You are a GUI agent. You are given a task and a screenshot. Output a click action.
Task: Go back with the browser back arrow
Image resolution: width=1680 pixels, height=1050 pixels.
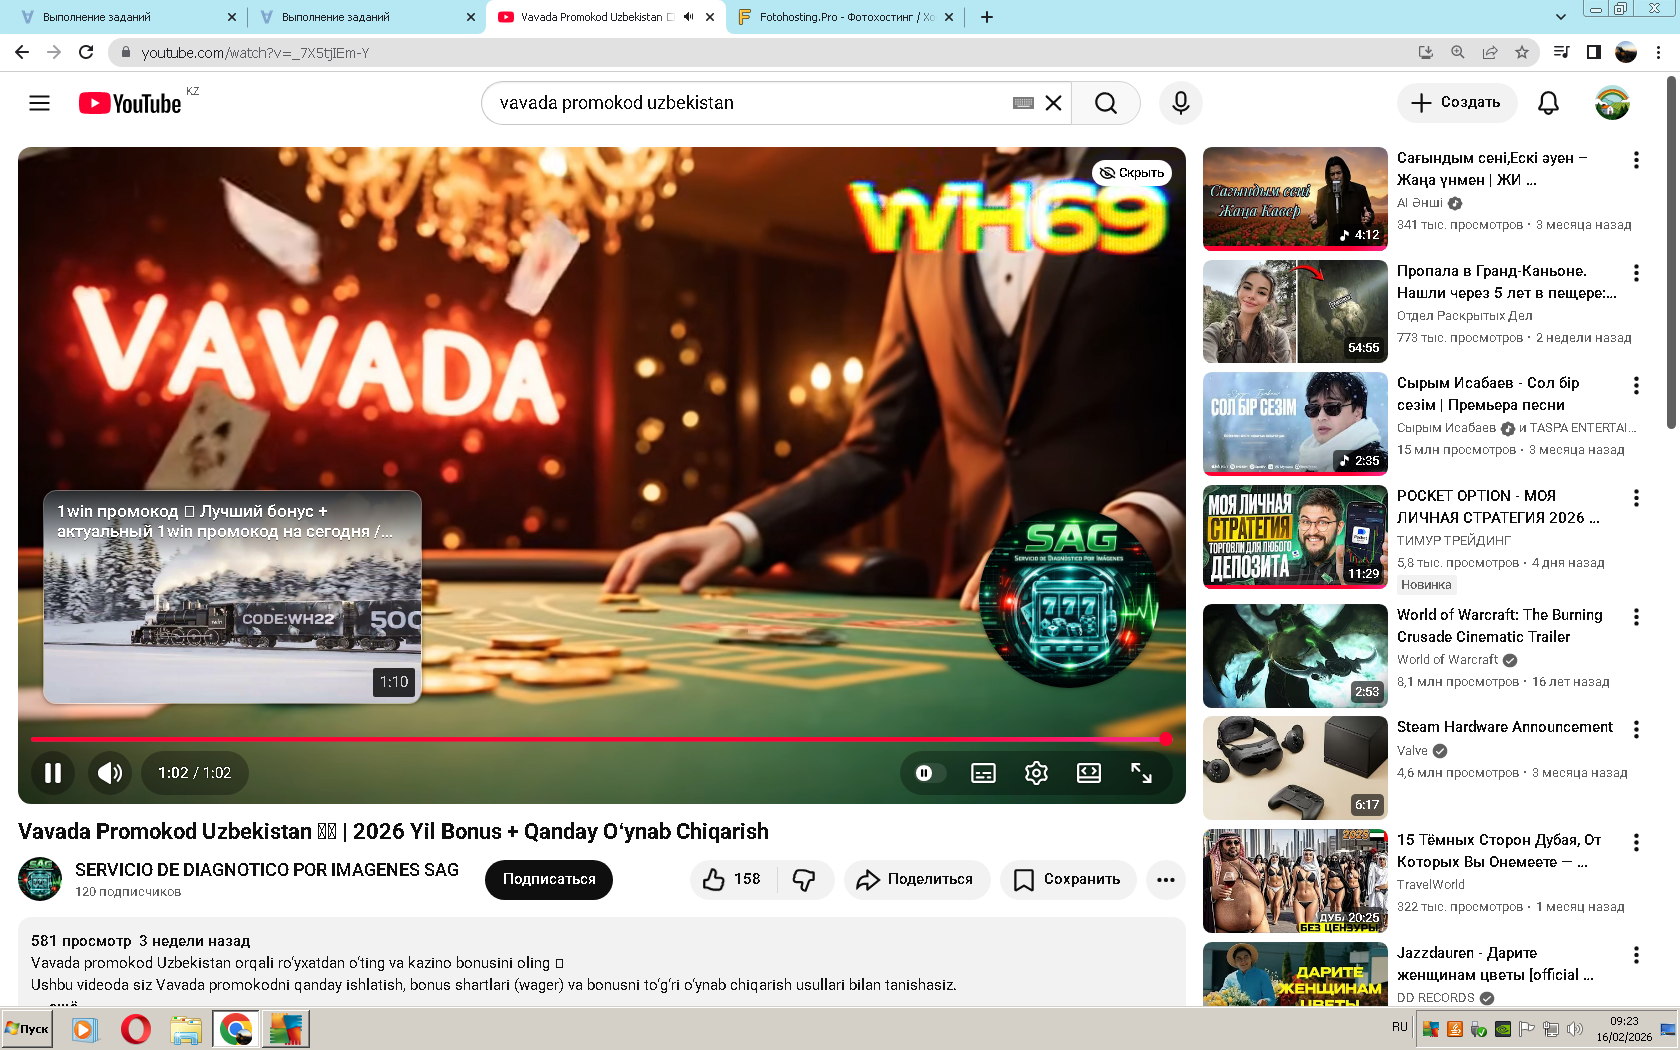click(22, 52)
